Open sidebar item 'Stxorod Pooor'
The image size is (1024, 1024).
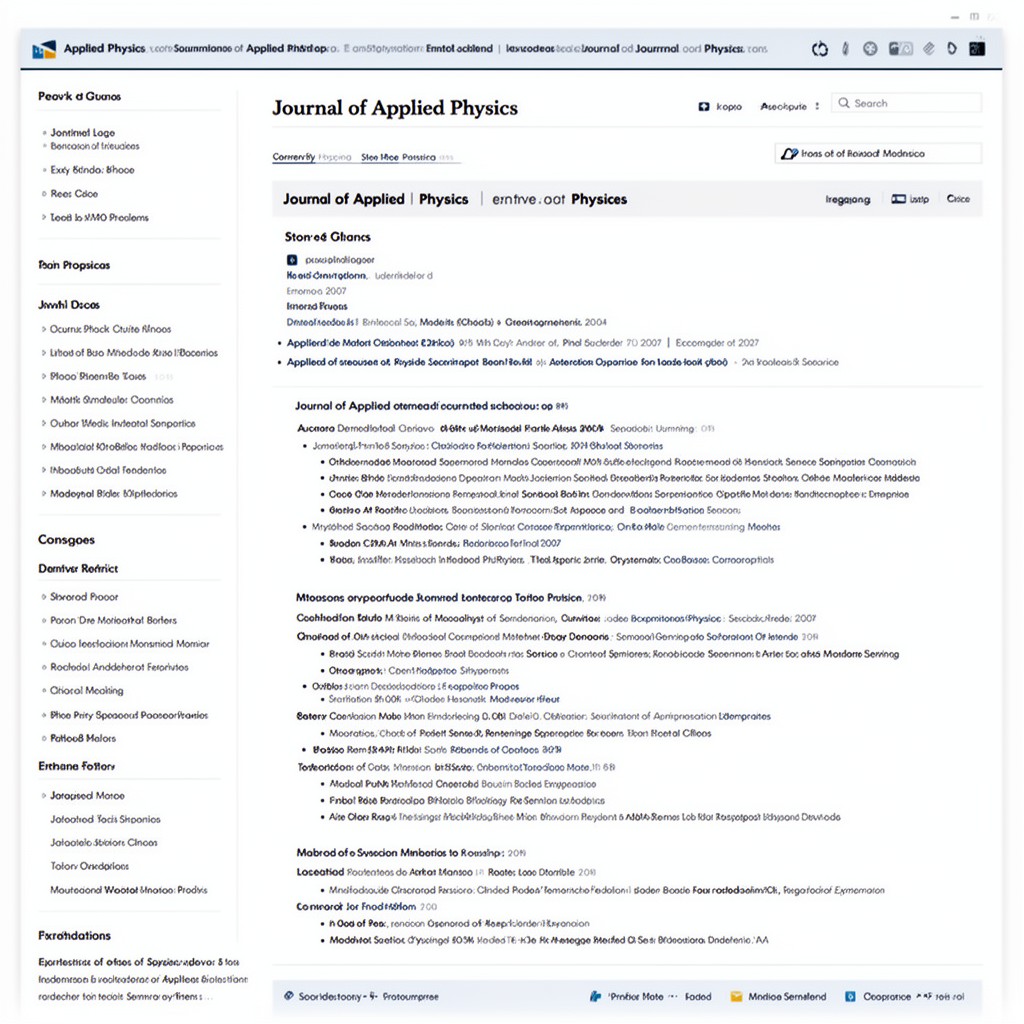click(x=84, y=597)
